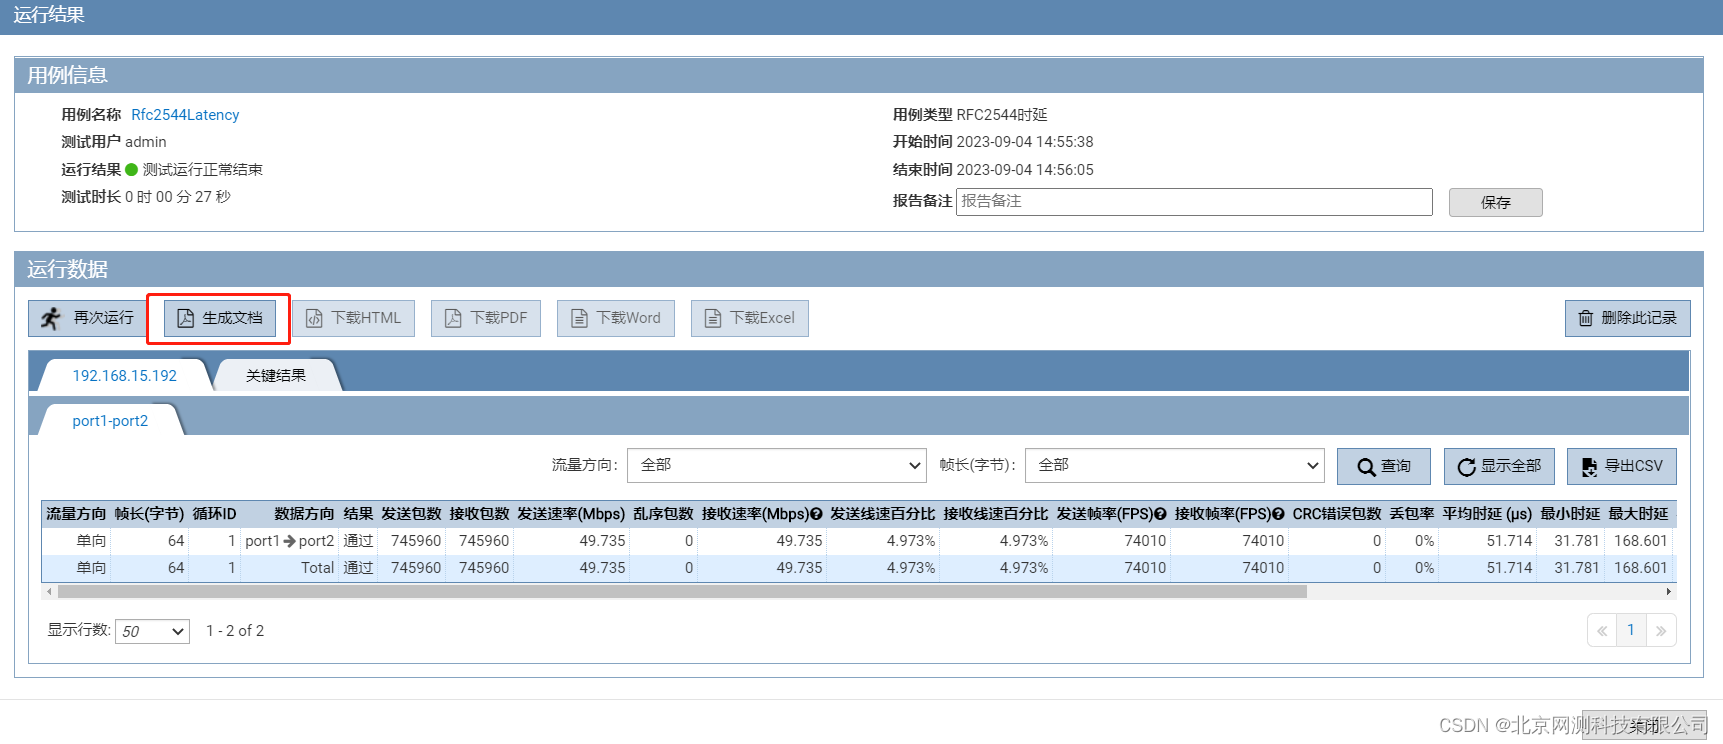
Task: Click the 接收包数 column header
Action: (x=479, y=514)
